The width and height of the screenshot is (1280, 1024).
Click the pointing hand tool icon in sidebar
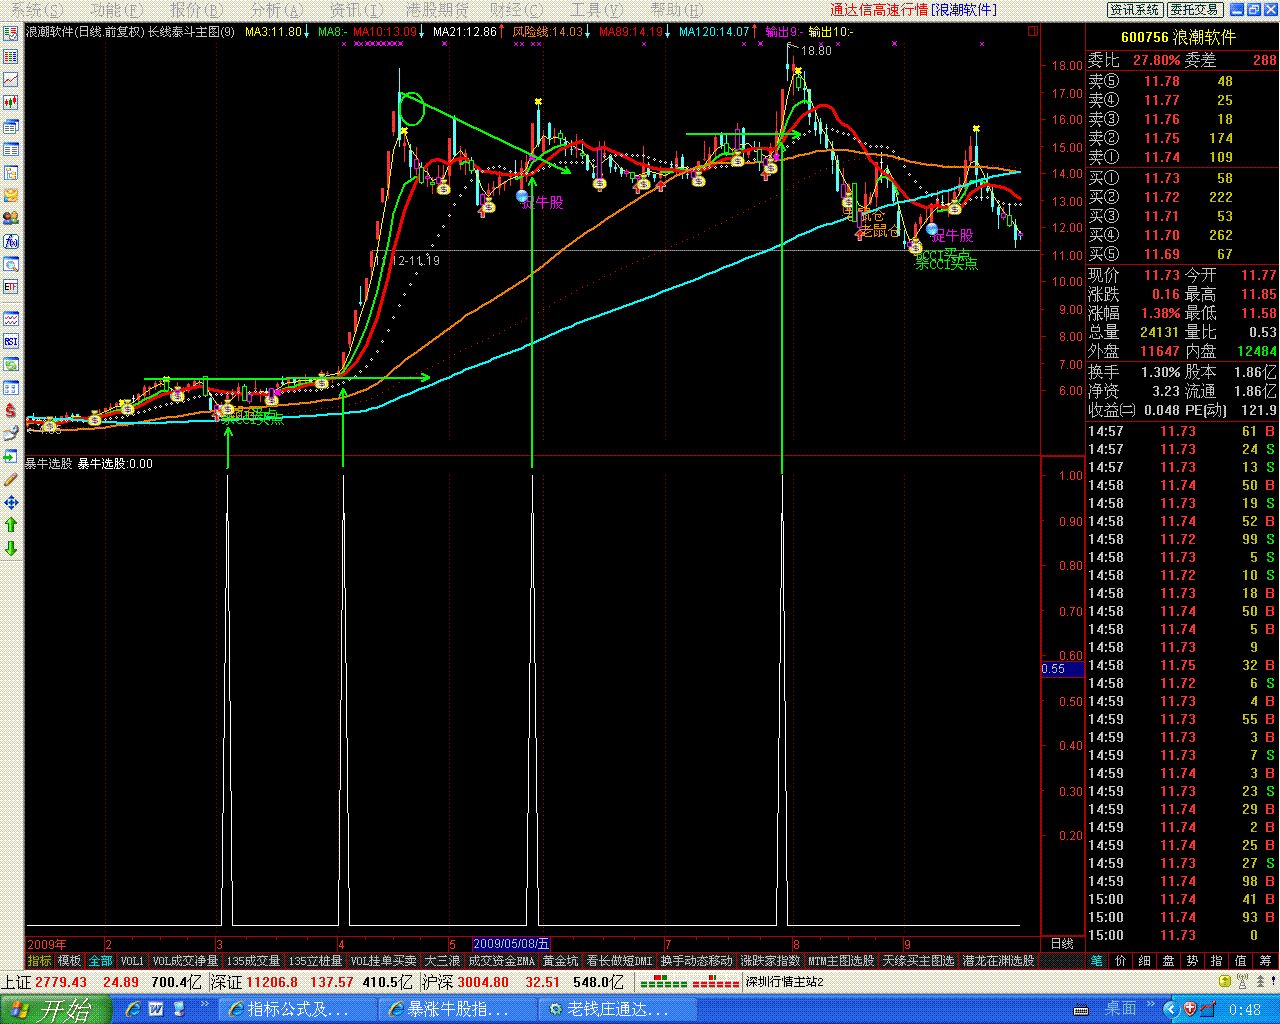[11, 433]
